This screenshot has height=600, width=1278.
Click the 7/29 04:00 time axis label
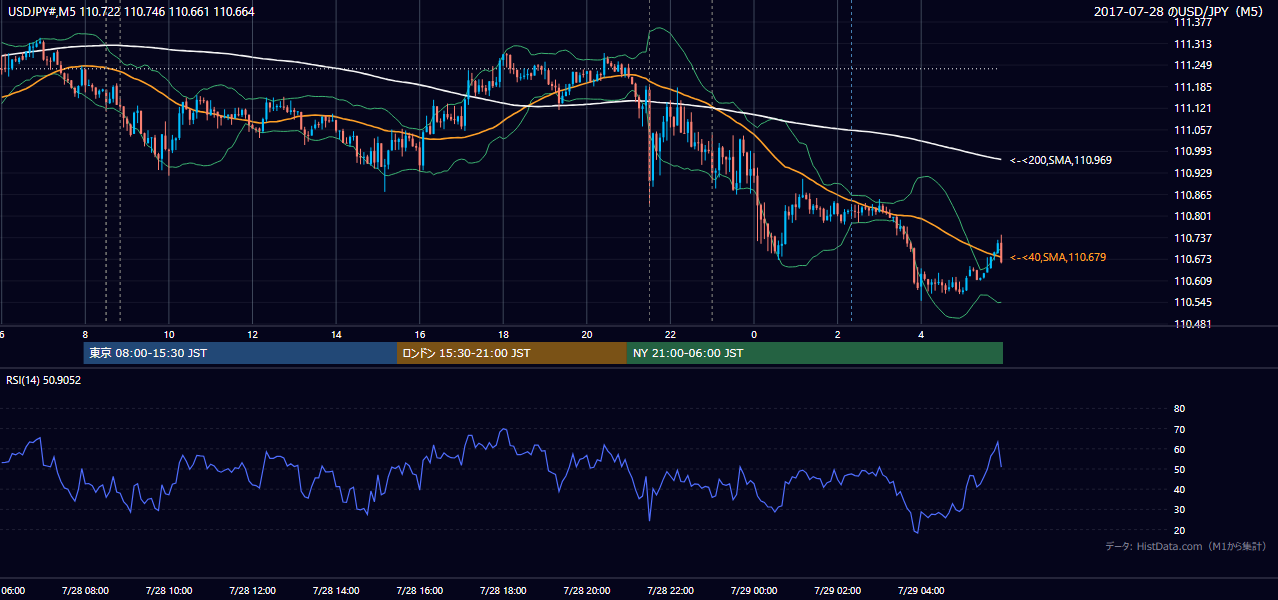tap(920, 591)
